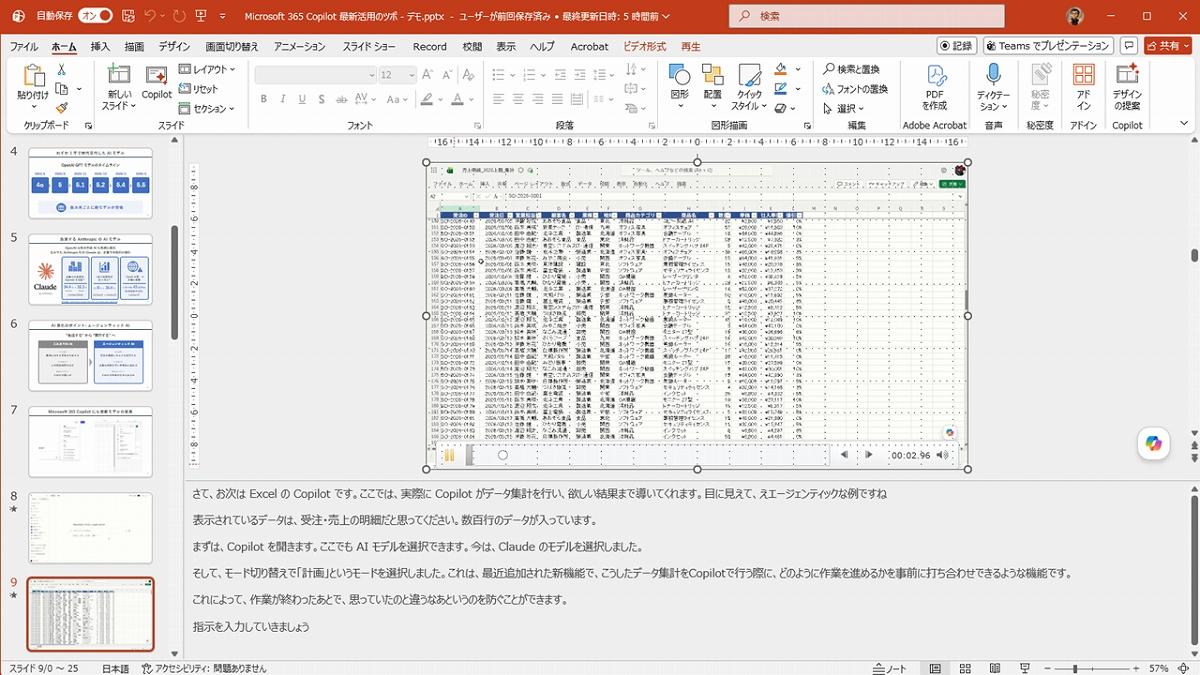
Task: Click the リセット button
Action: [x=198, y=89]
